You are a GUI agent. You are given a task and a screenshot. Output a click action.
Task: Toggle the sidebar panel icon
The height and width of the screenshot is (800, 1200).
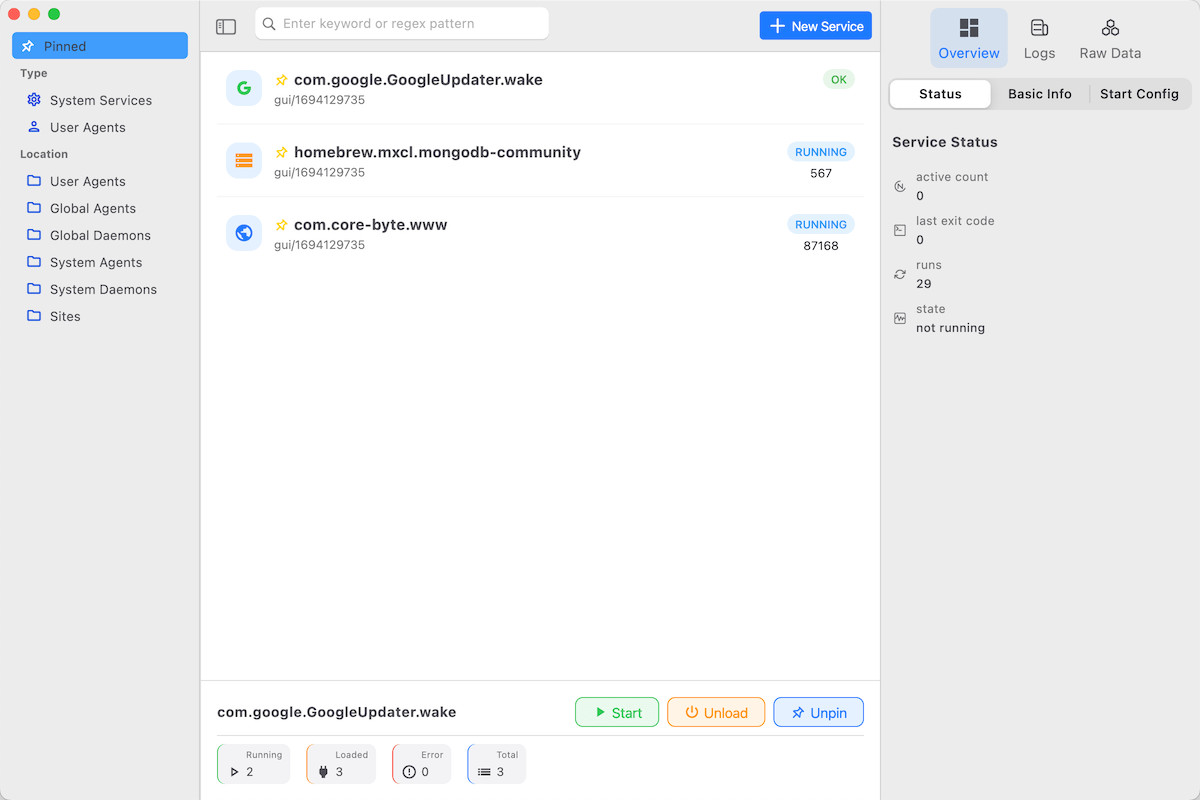pyautogui.click(x=226, y=27)
